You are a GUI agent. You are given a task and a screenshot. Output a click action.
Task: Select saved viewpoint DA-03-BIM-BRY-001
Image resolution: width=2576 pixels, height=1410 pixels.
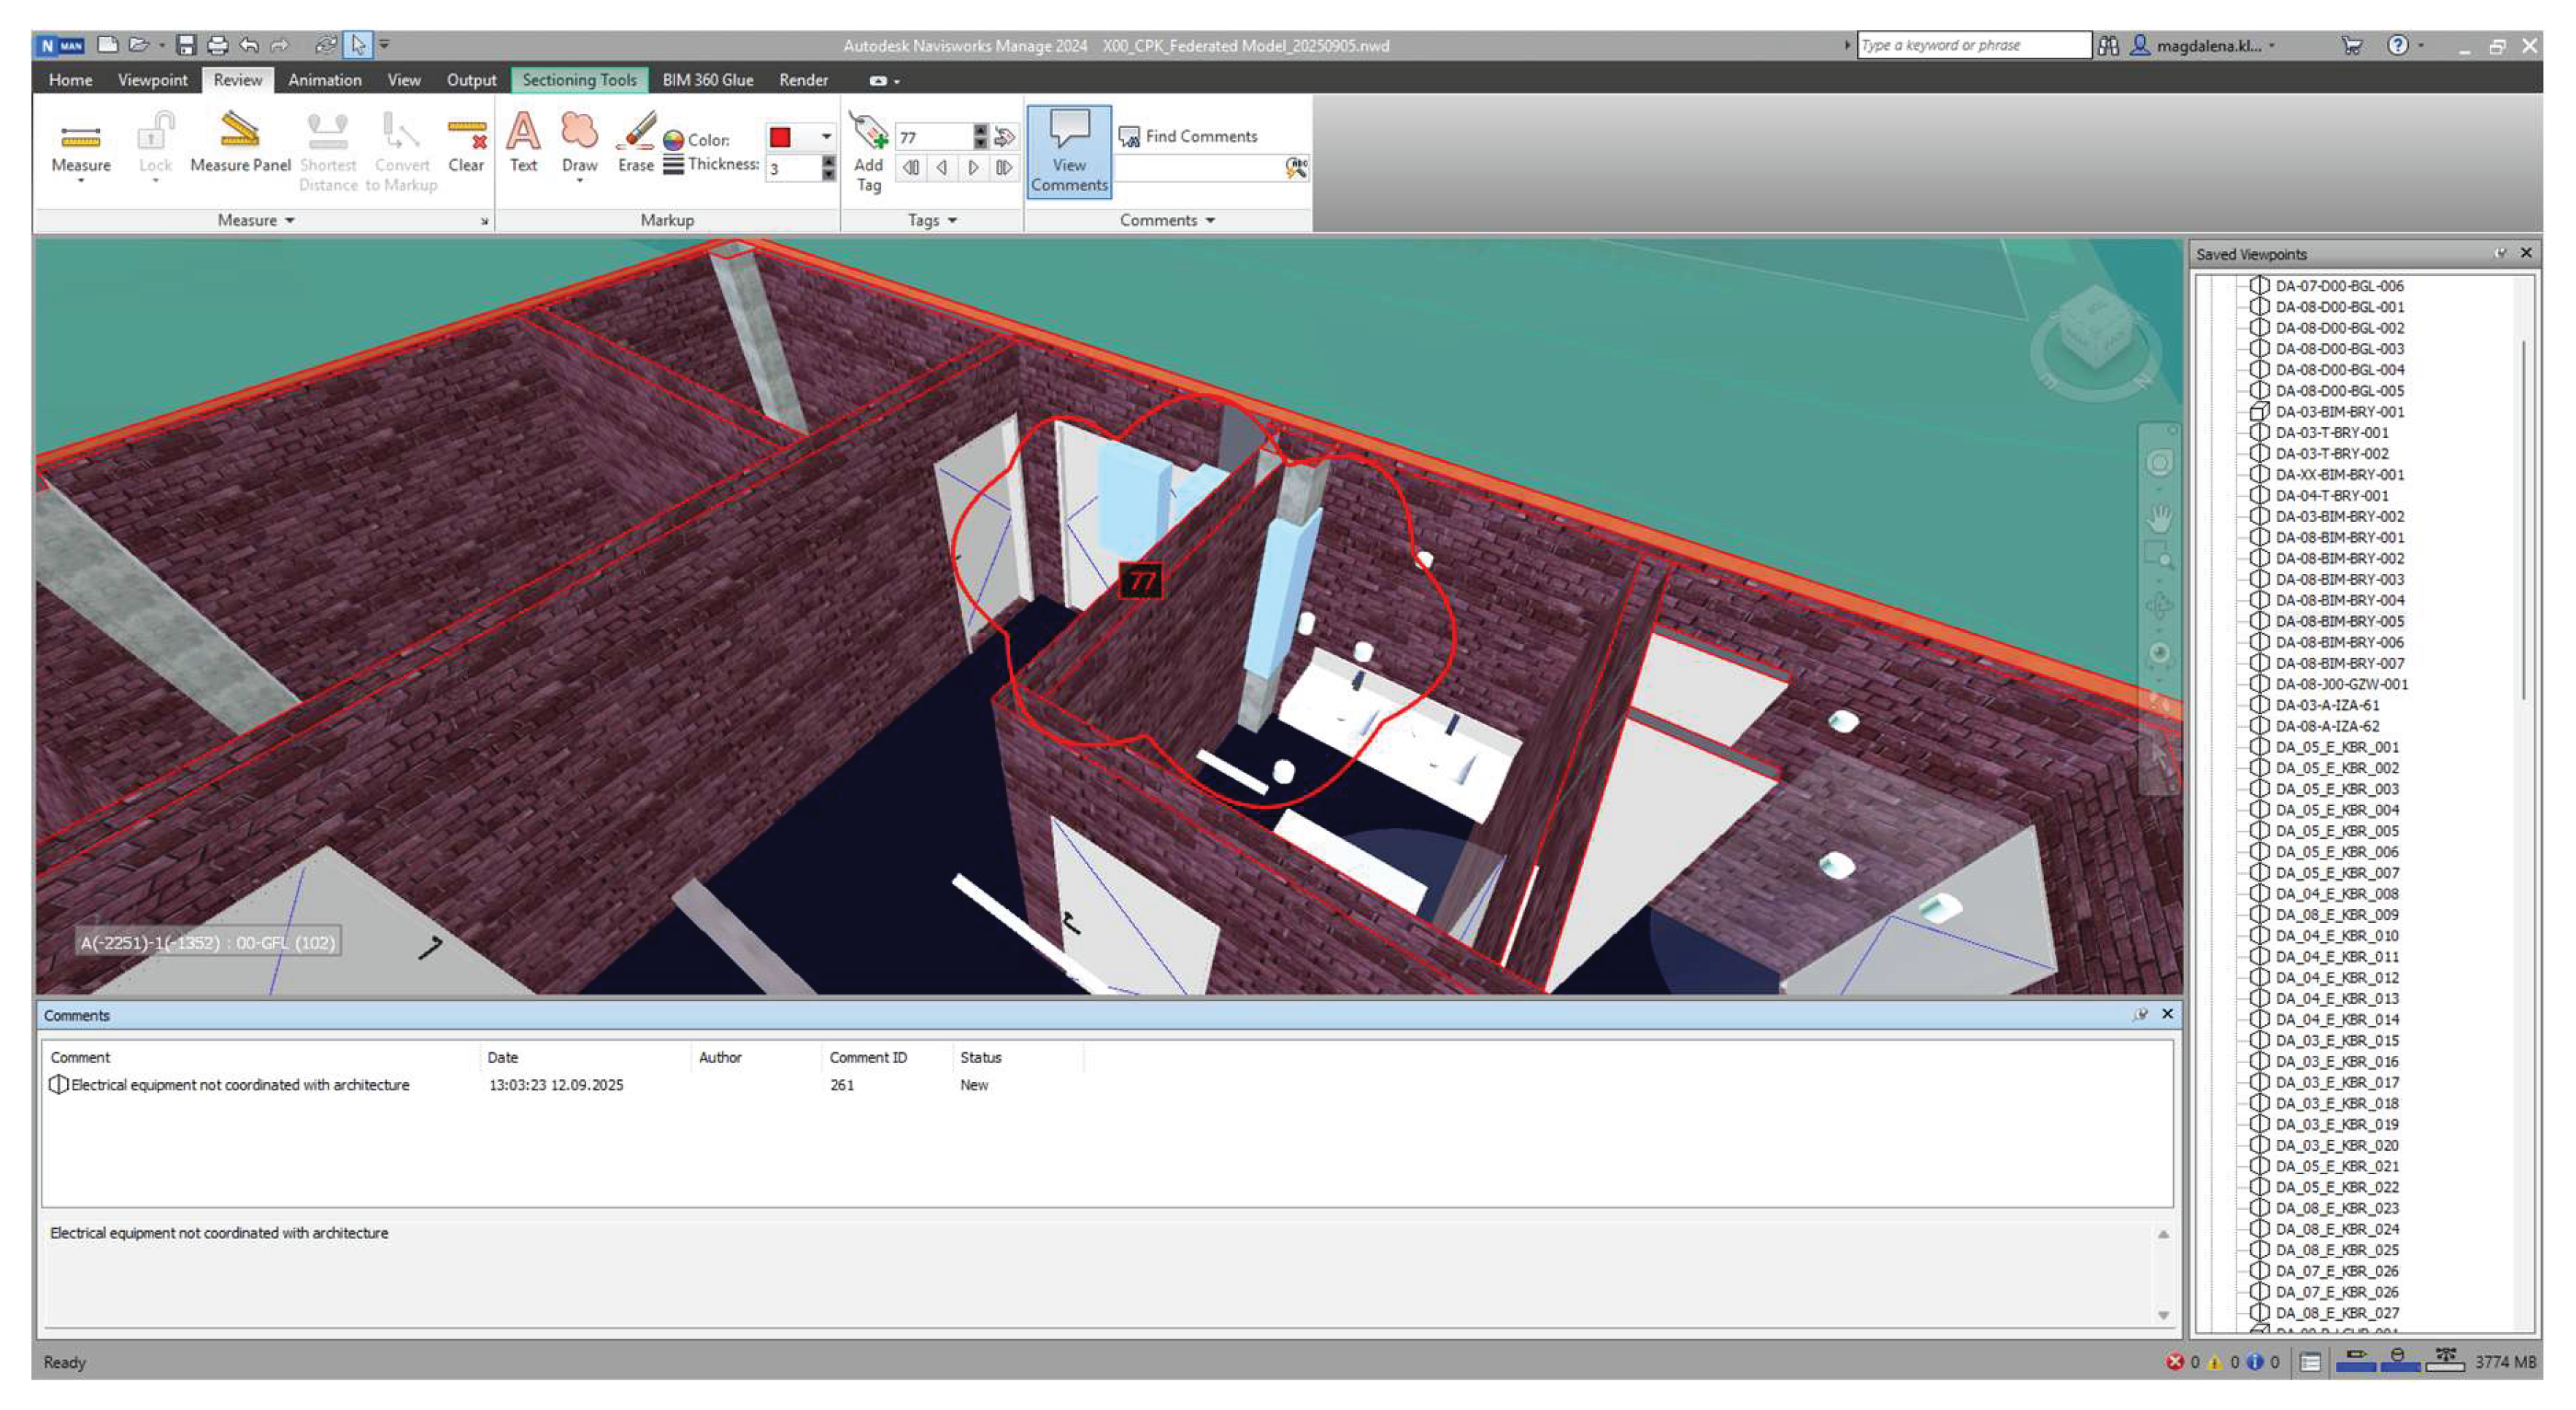pyautogui.click(x=2339, y=411)
